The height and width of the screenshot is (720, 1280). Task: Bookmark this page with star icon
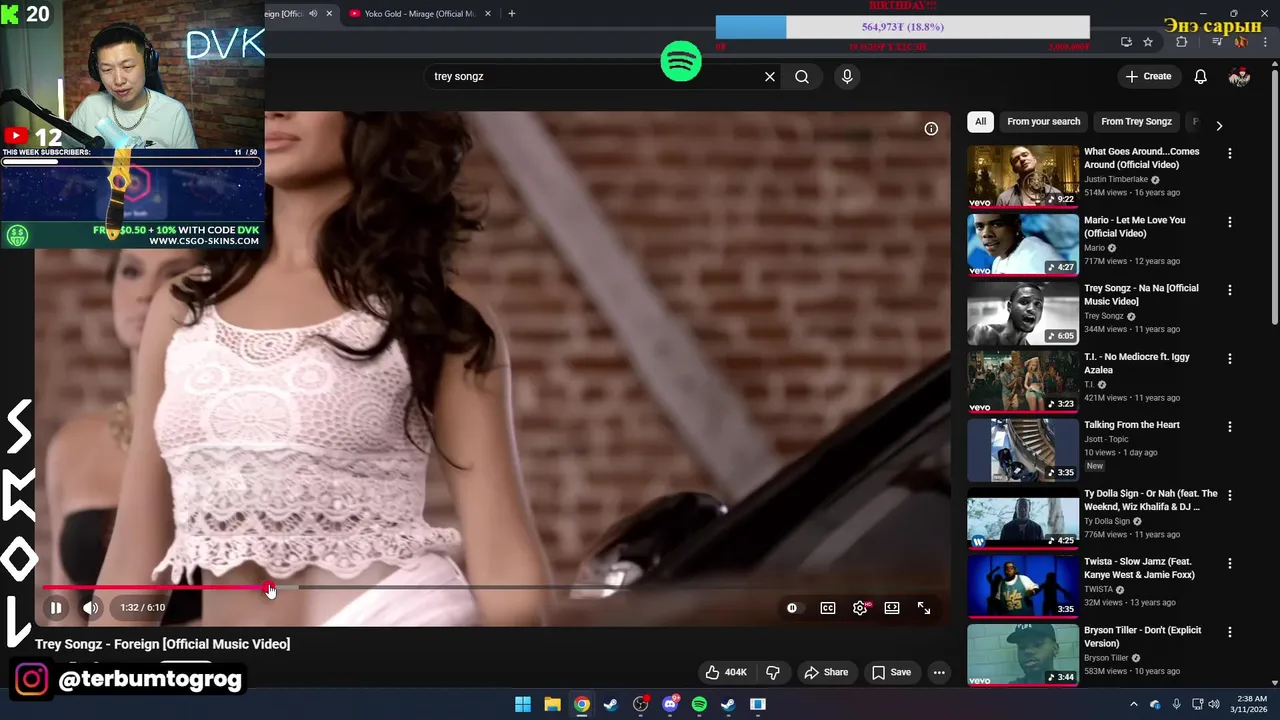tap(1148, 42)
